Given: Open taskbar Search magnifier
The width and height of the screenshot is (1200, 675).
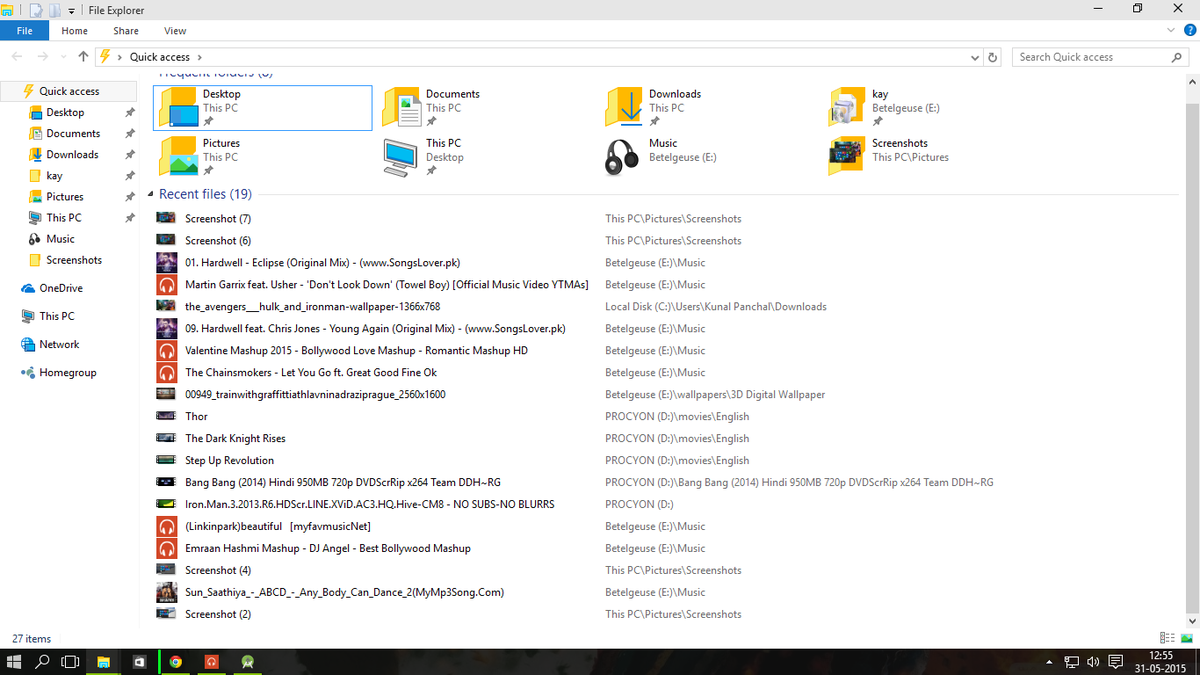Looking at the screenshot, I should 43,661.
